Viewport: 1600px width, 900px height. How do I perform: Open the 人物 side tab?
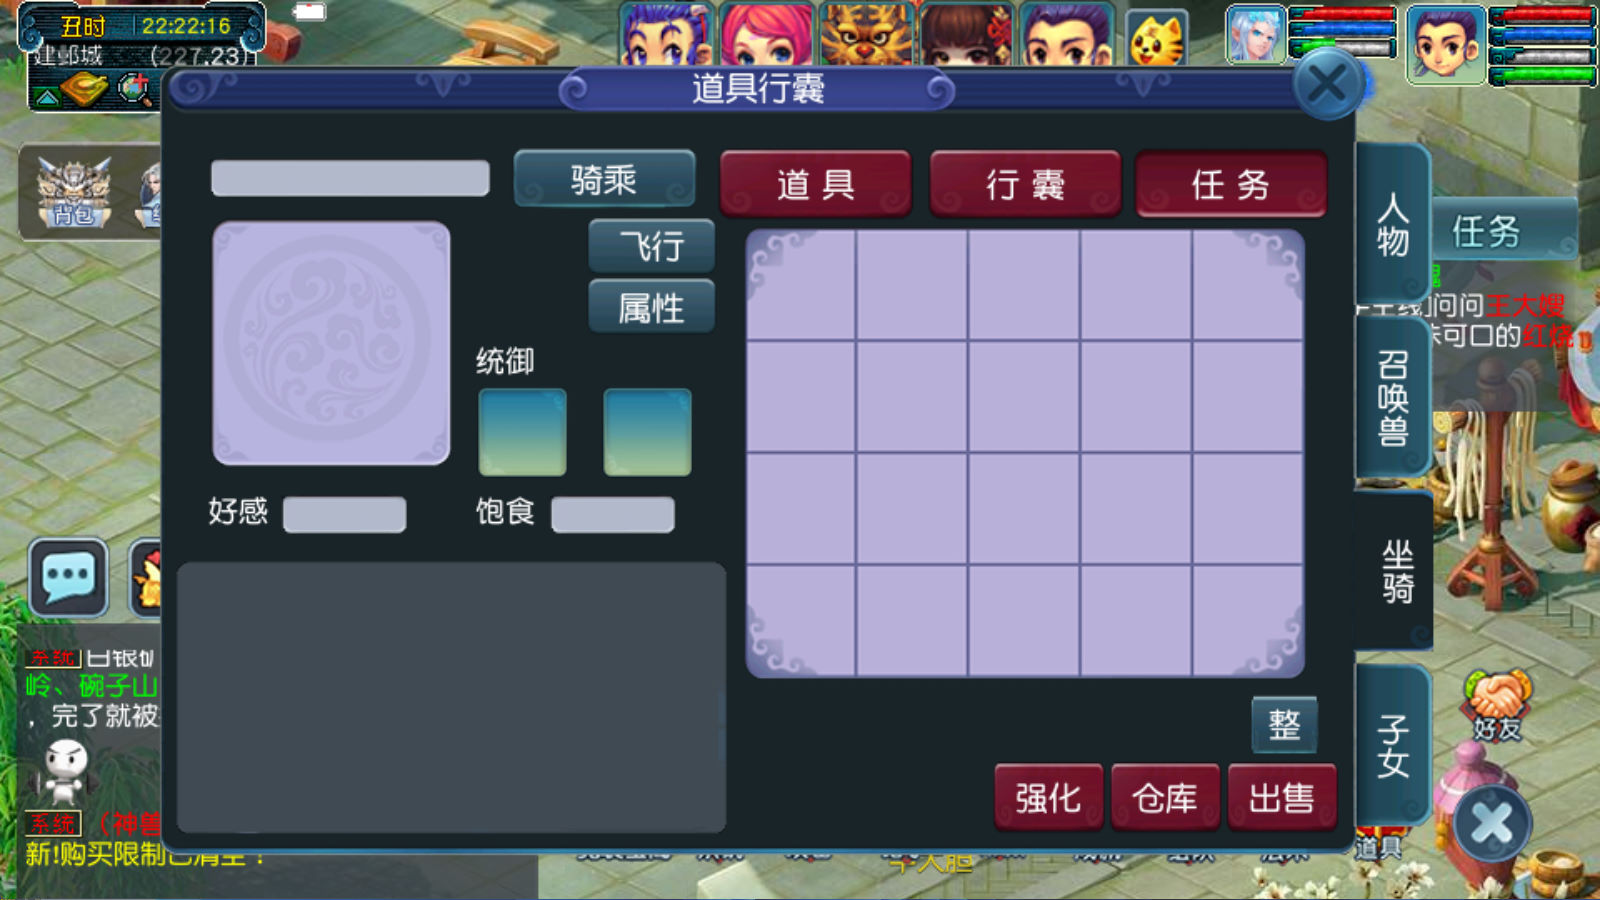point(1393,224)
